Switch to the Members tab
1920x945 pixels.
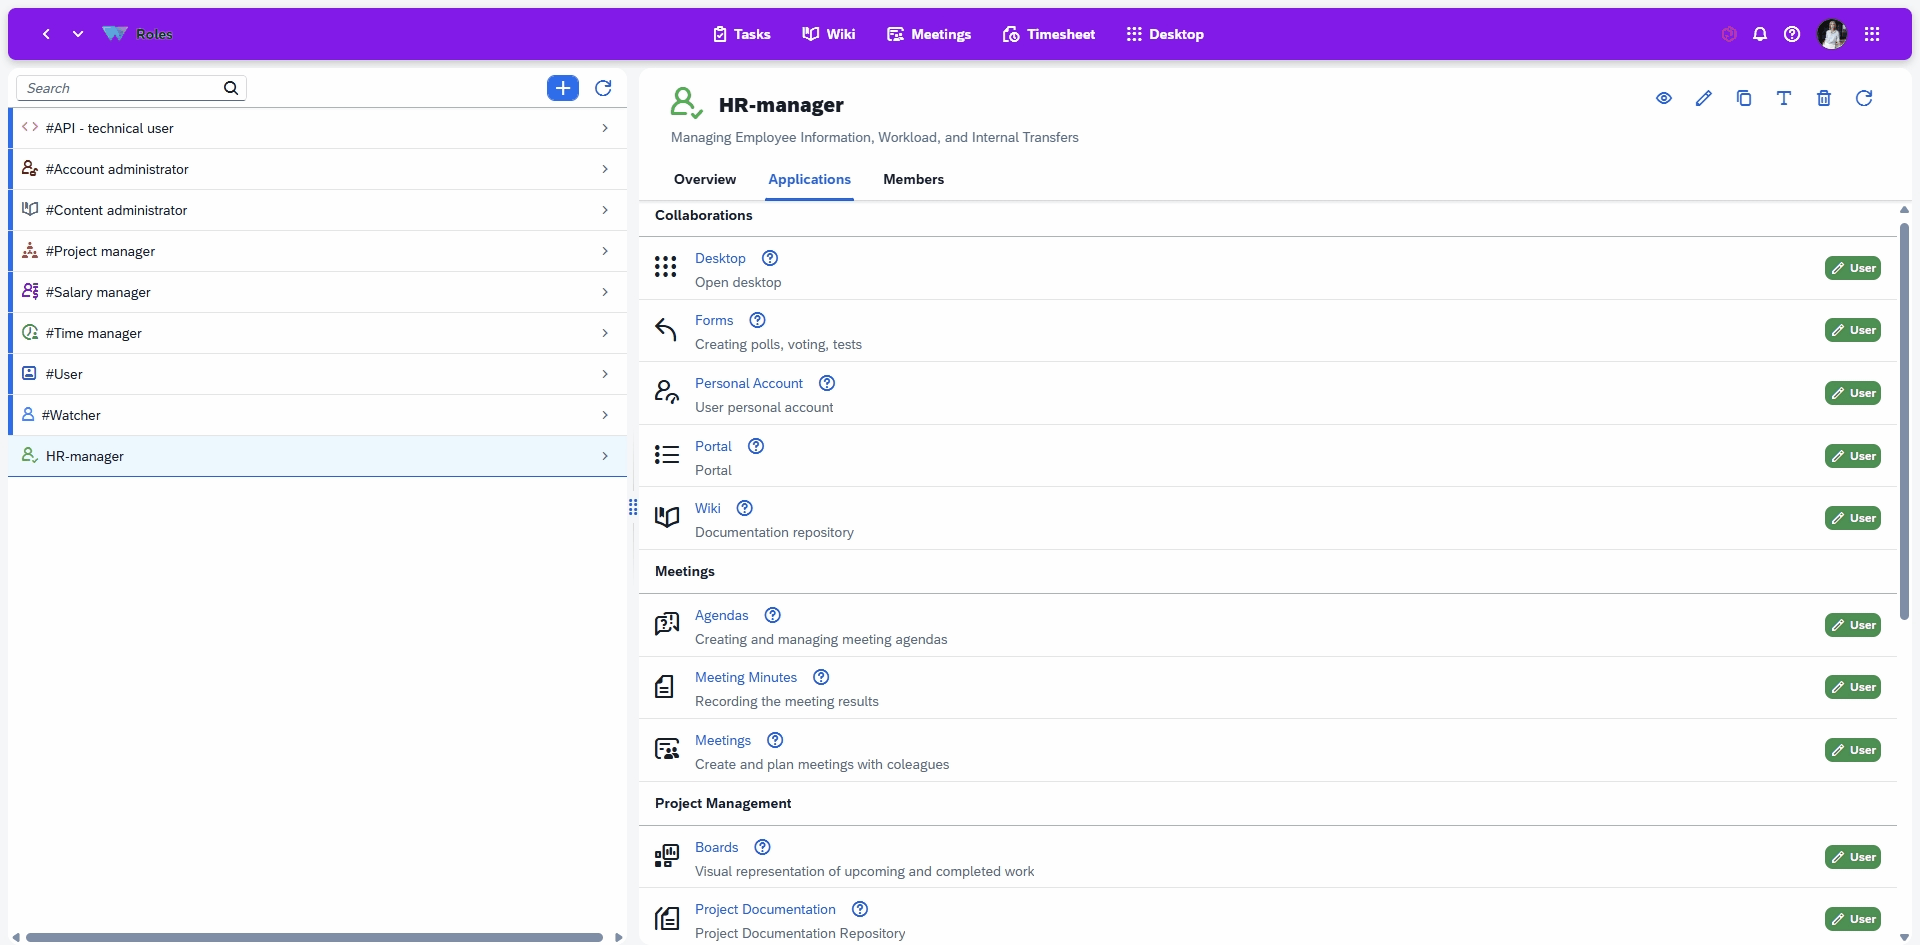913,180
